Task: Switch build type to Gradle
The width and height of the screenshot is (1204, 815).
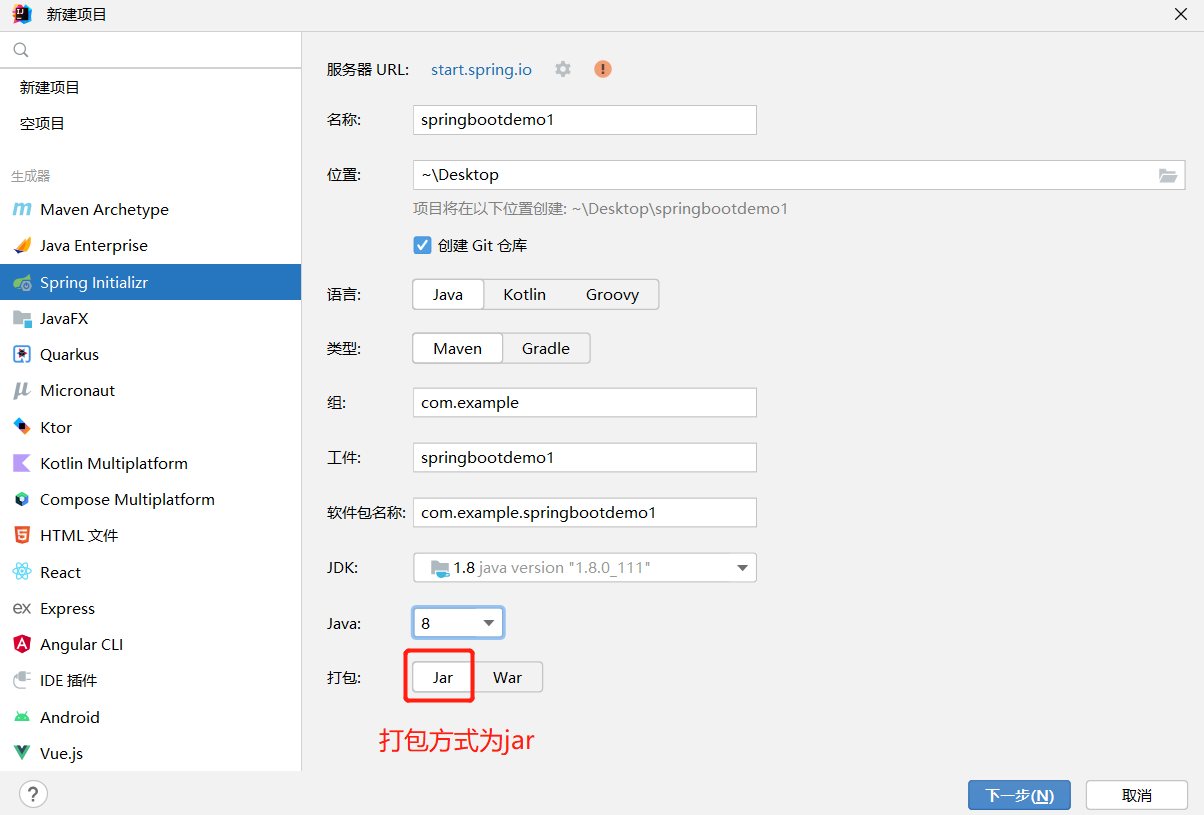Action: click(545, 348)
